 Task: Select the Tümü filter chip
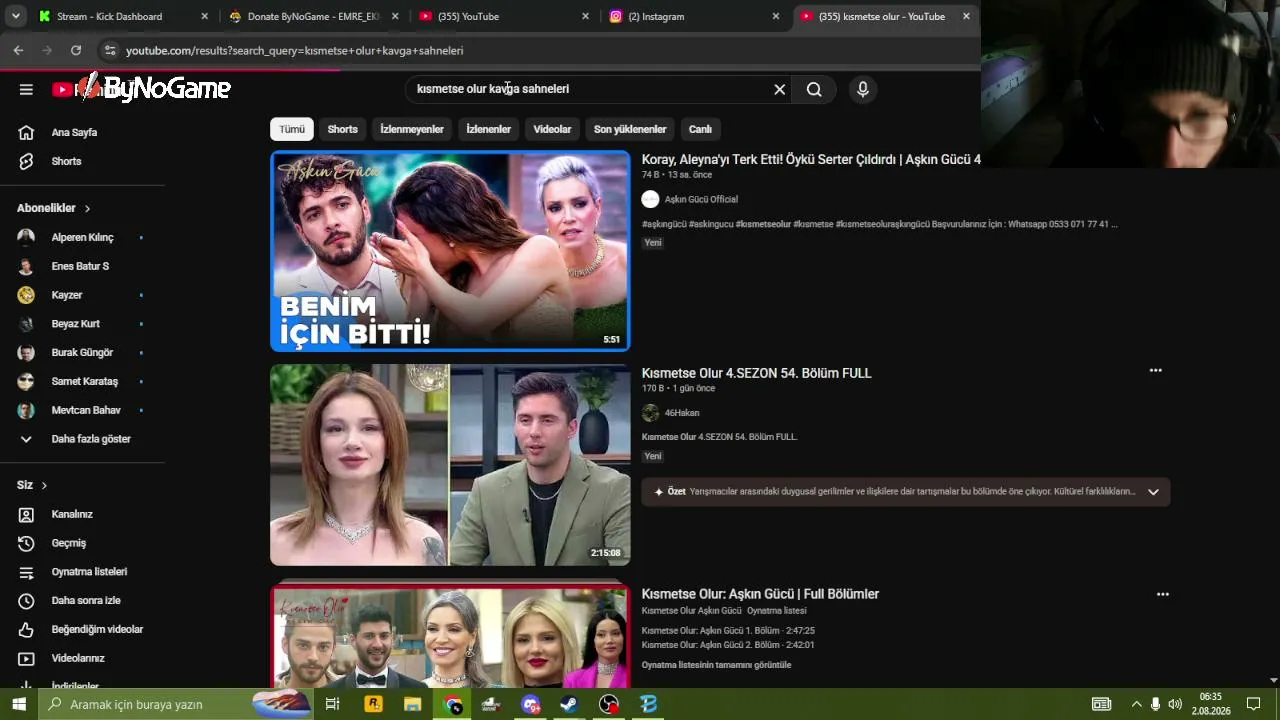[x=292, y=129]
